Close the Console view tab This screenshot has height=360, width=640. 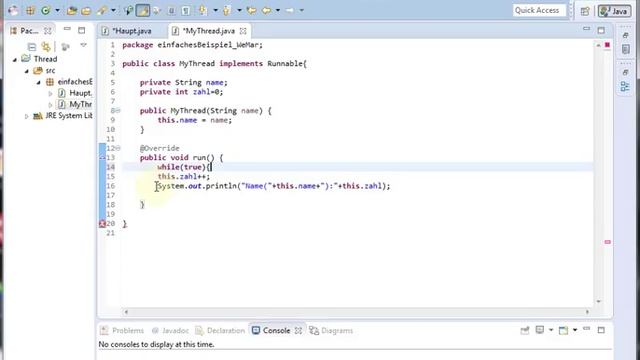[x=298, y=331]
